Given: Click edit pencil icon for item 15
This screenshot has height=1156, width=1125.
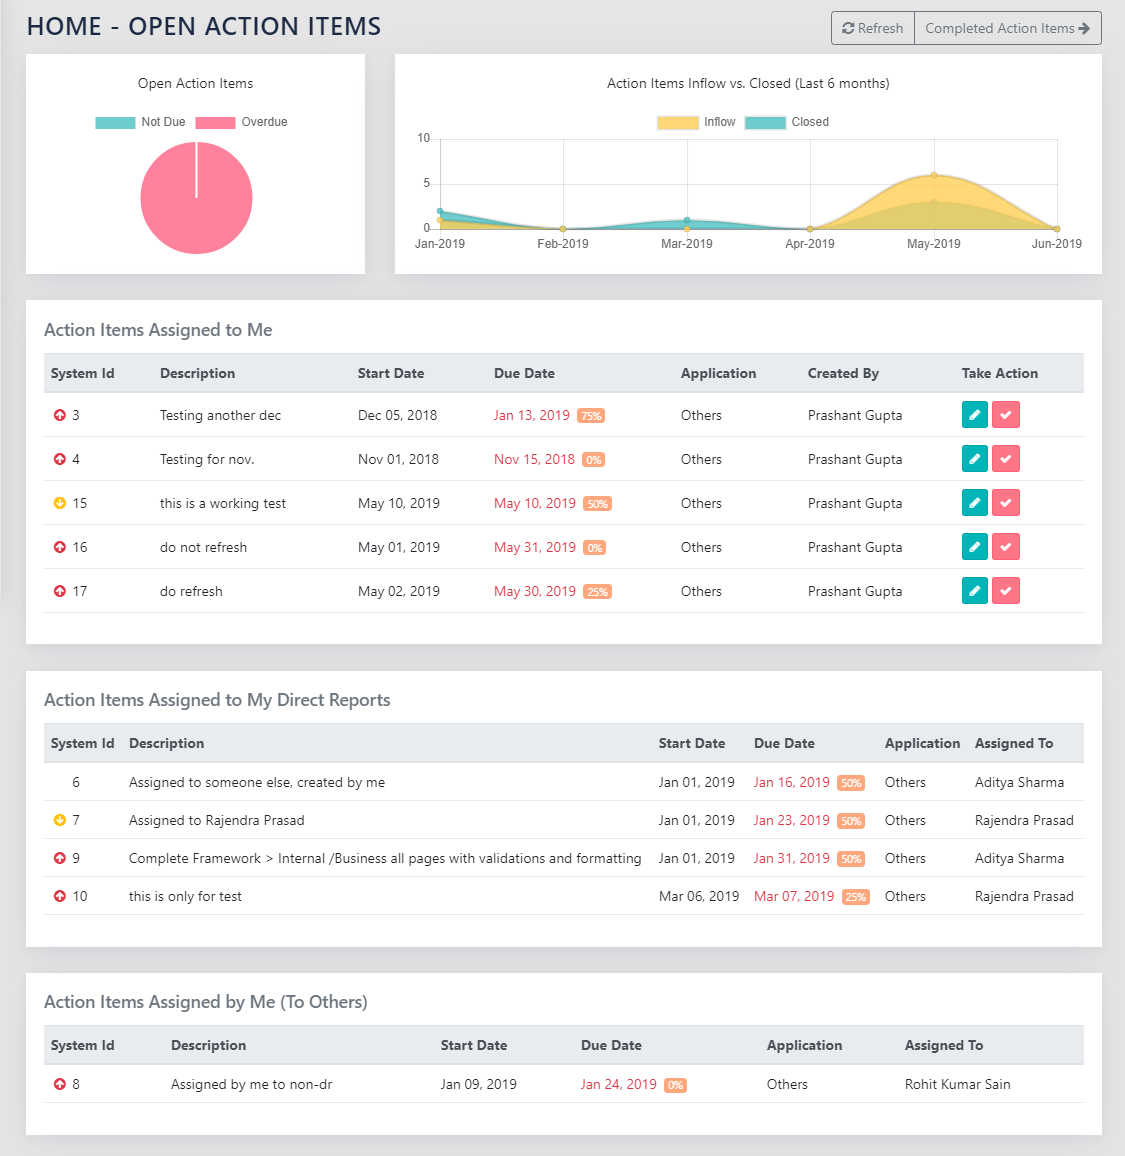Looking at the screenshot, I should click(974, 503).
